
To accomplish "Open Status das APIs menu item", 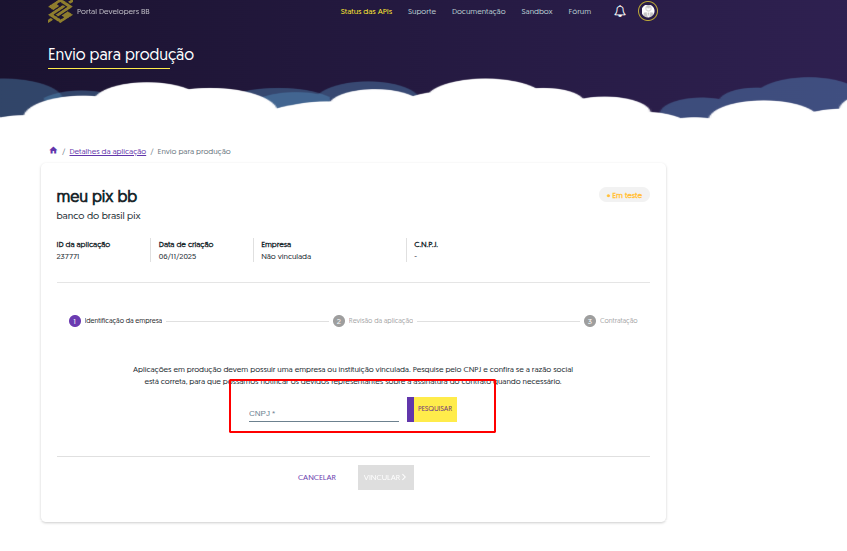I will tap(366, 12).
